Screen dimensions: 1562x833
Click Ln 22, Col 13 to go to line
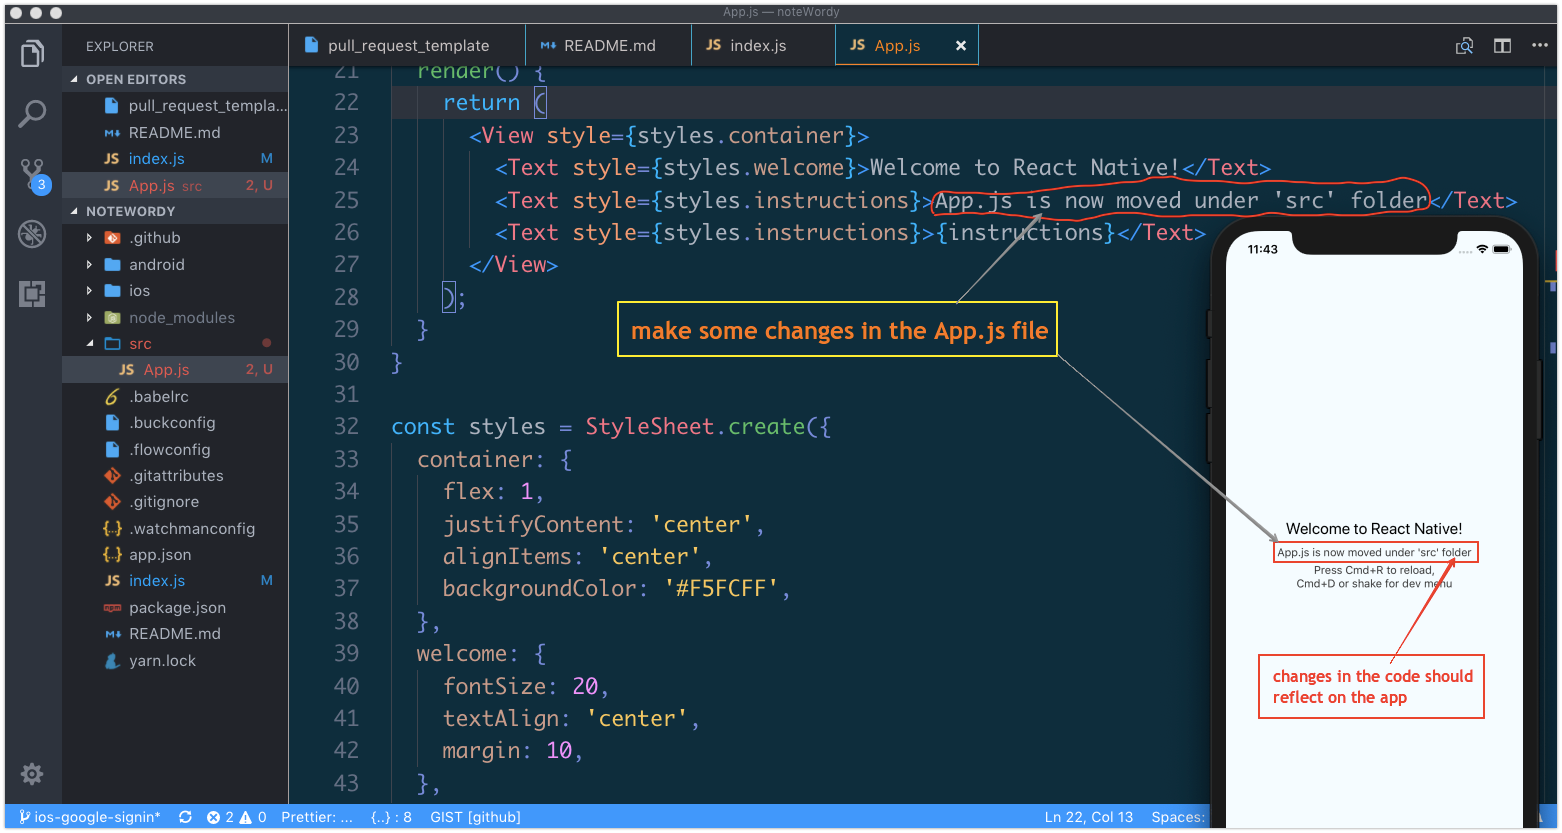click(x=1088, y=816)
